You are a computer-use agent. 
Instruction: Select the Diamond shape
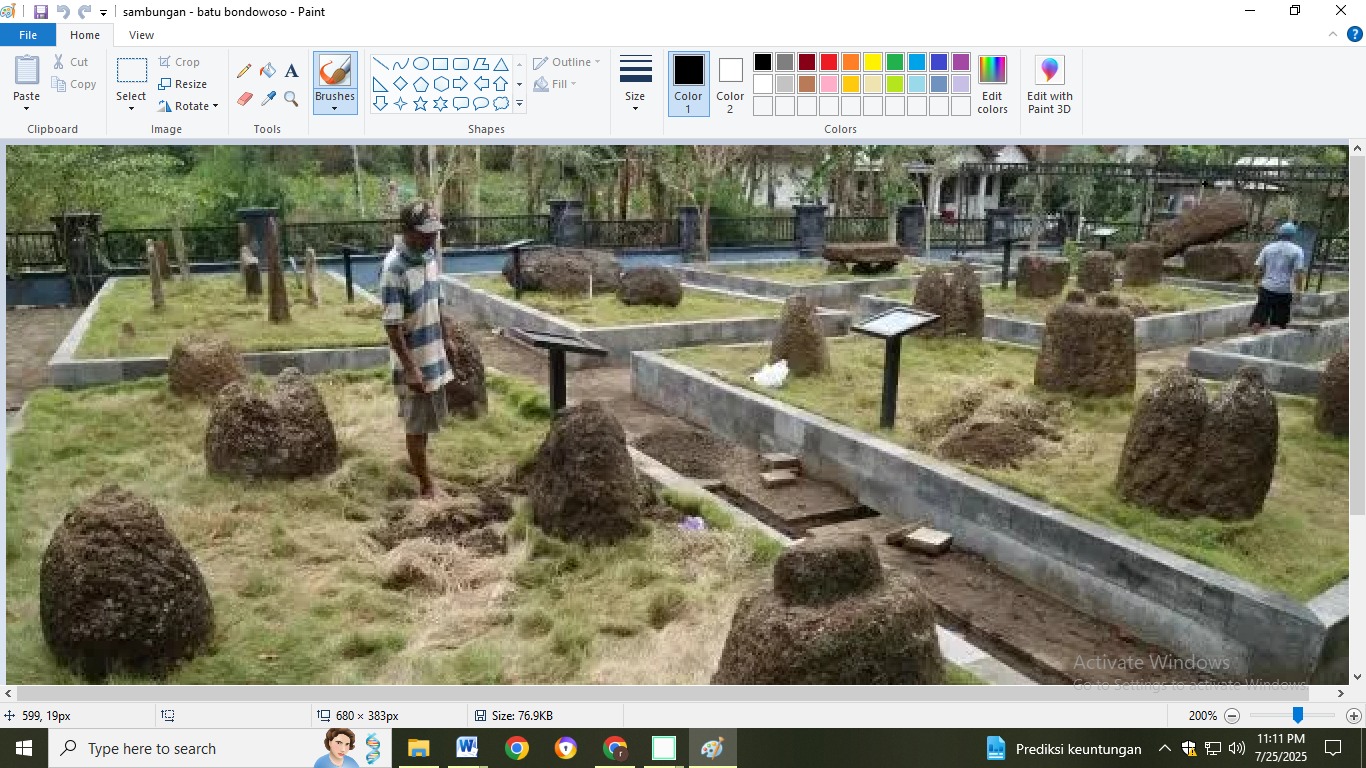(401, 84)
